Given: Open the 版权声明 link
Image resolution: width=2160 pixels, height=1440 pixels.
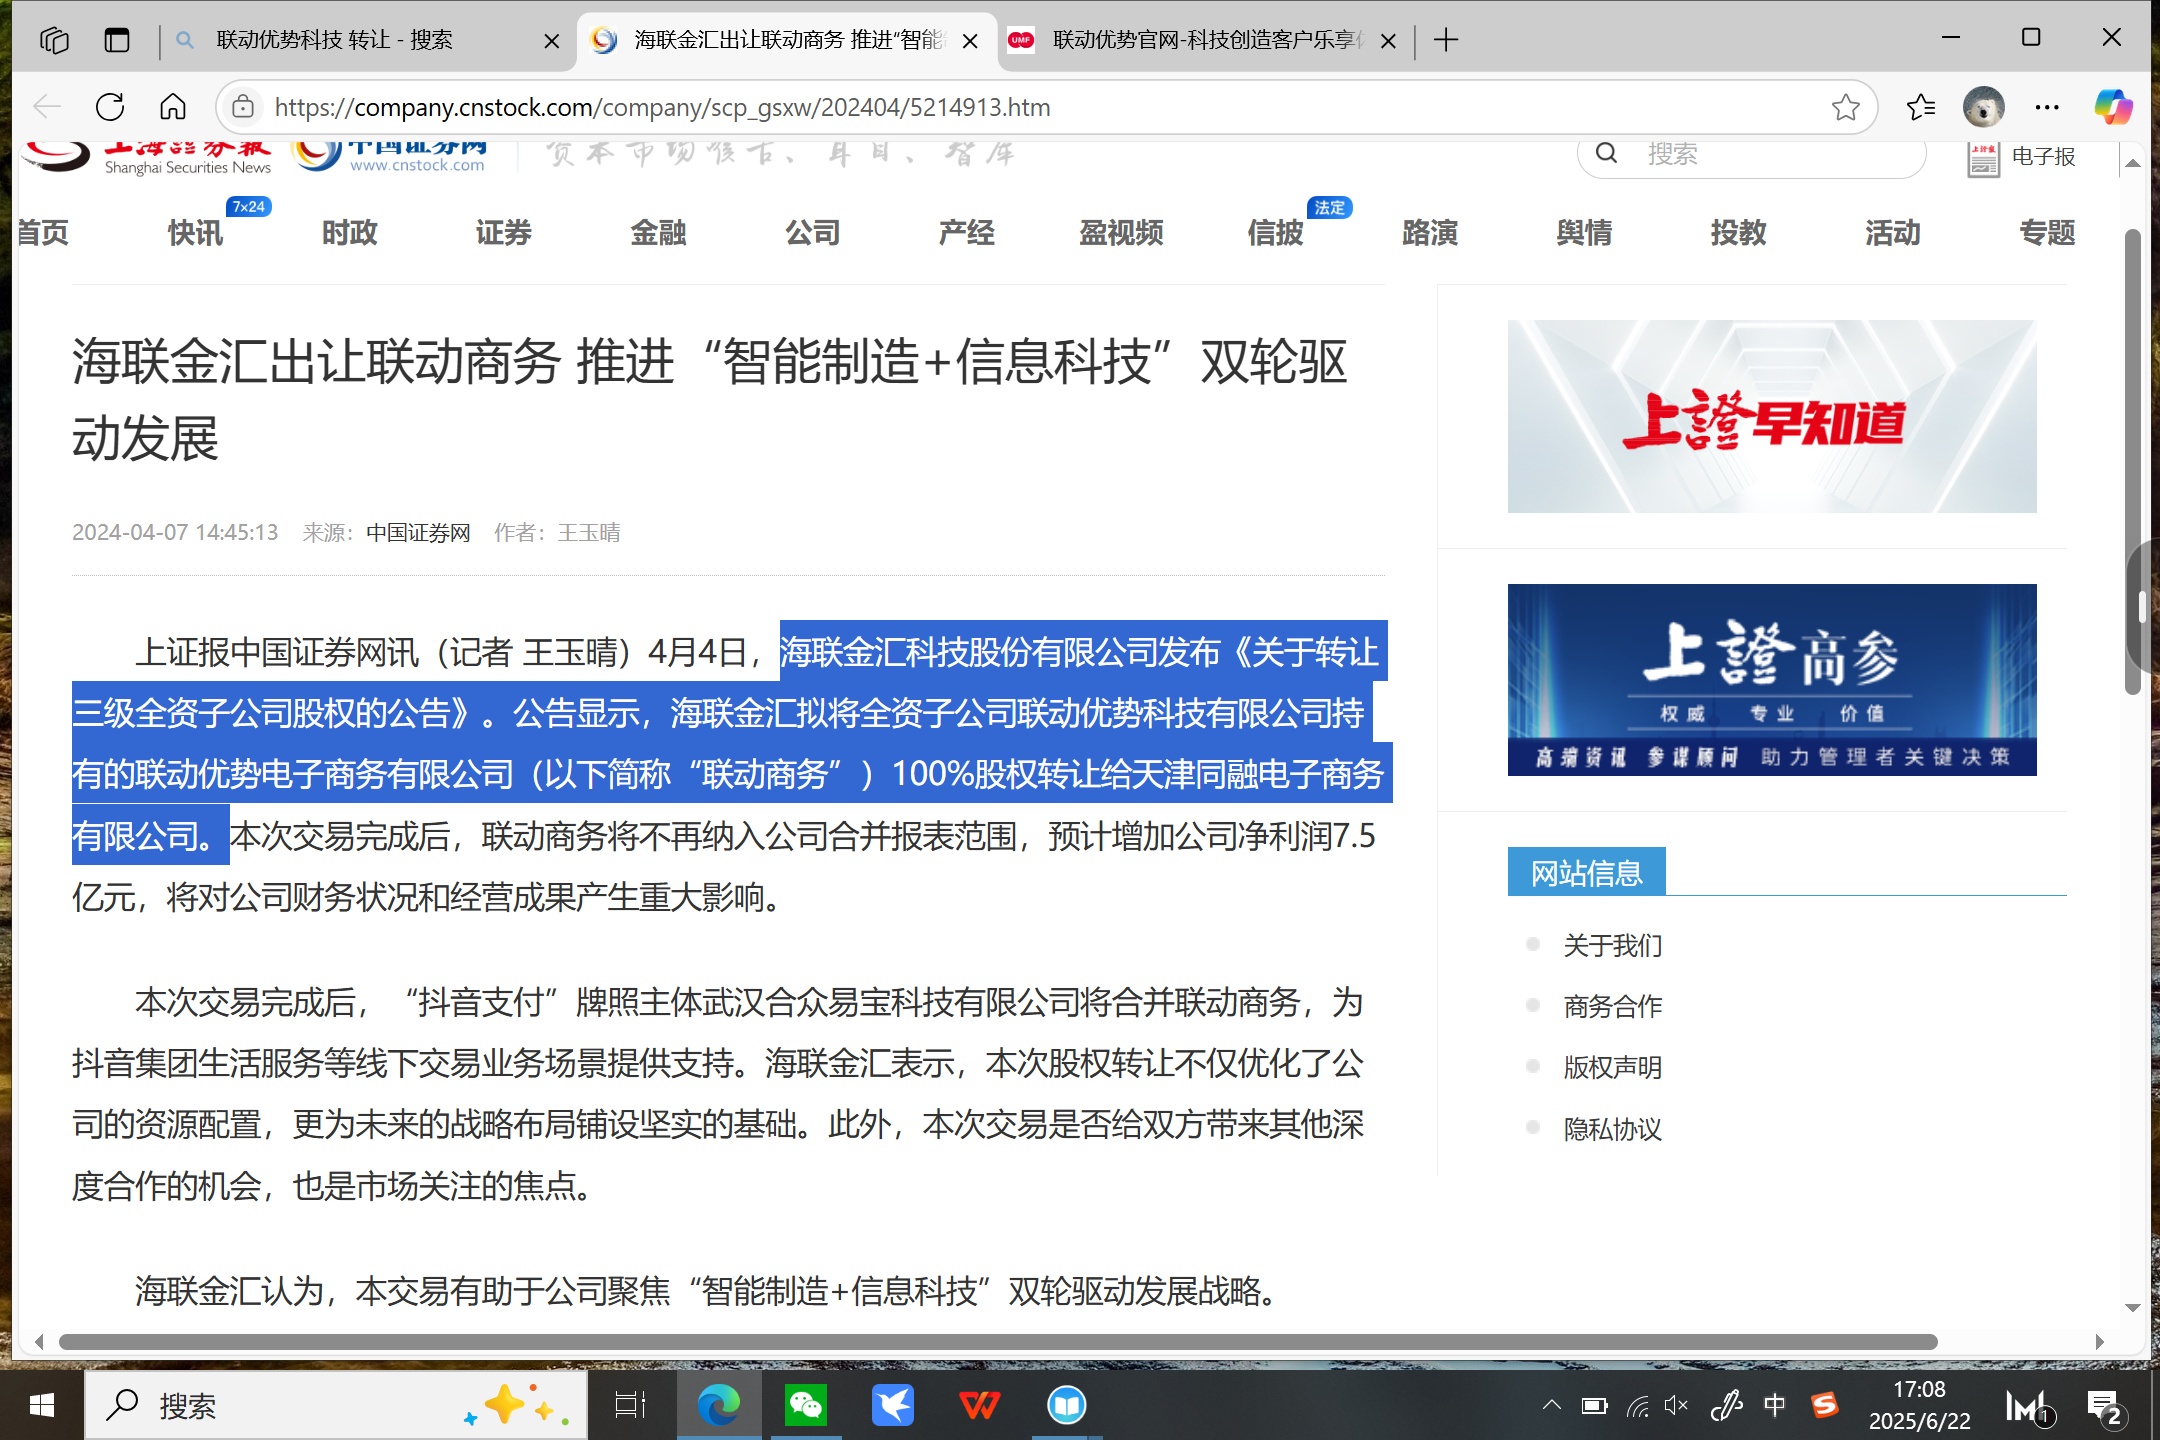Looking at the screenshot, I should 1613,1067.
